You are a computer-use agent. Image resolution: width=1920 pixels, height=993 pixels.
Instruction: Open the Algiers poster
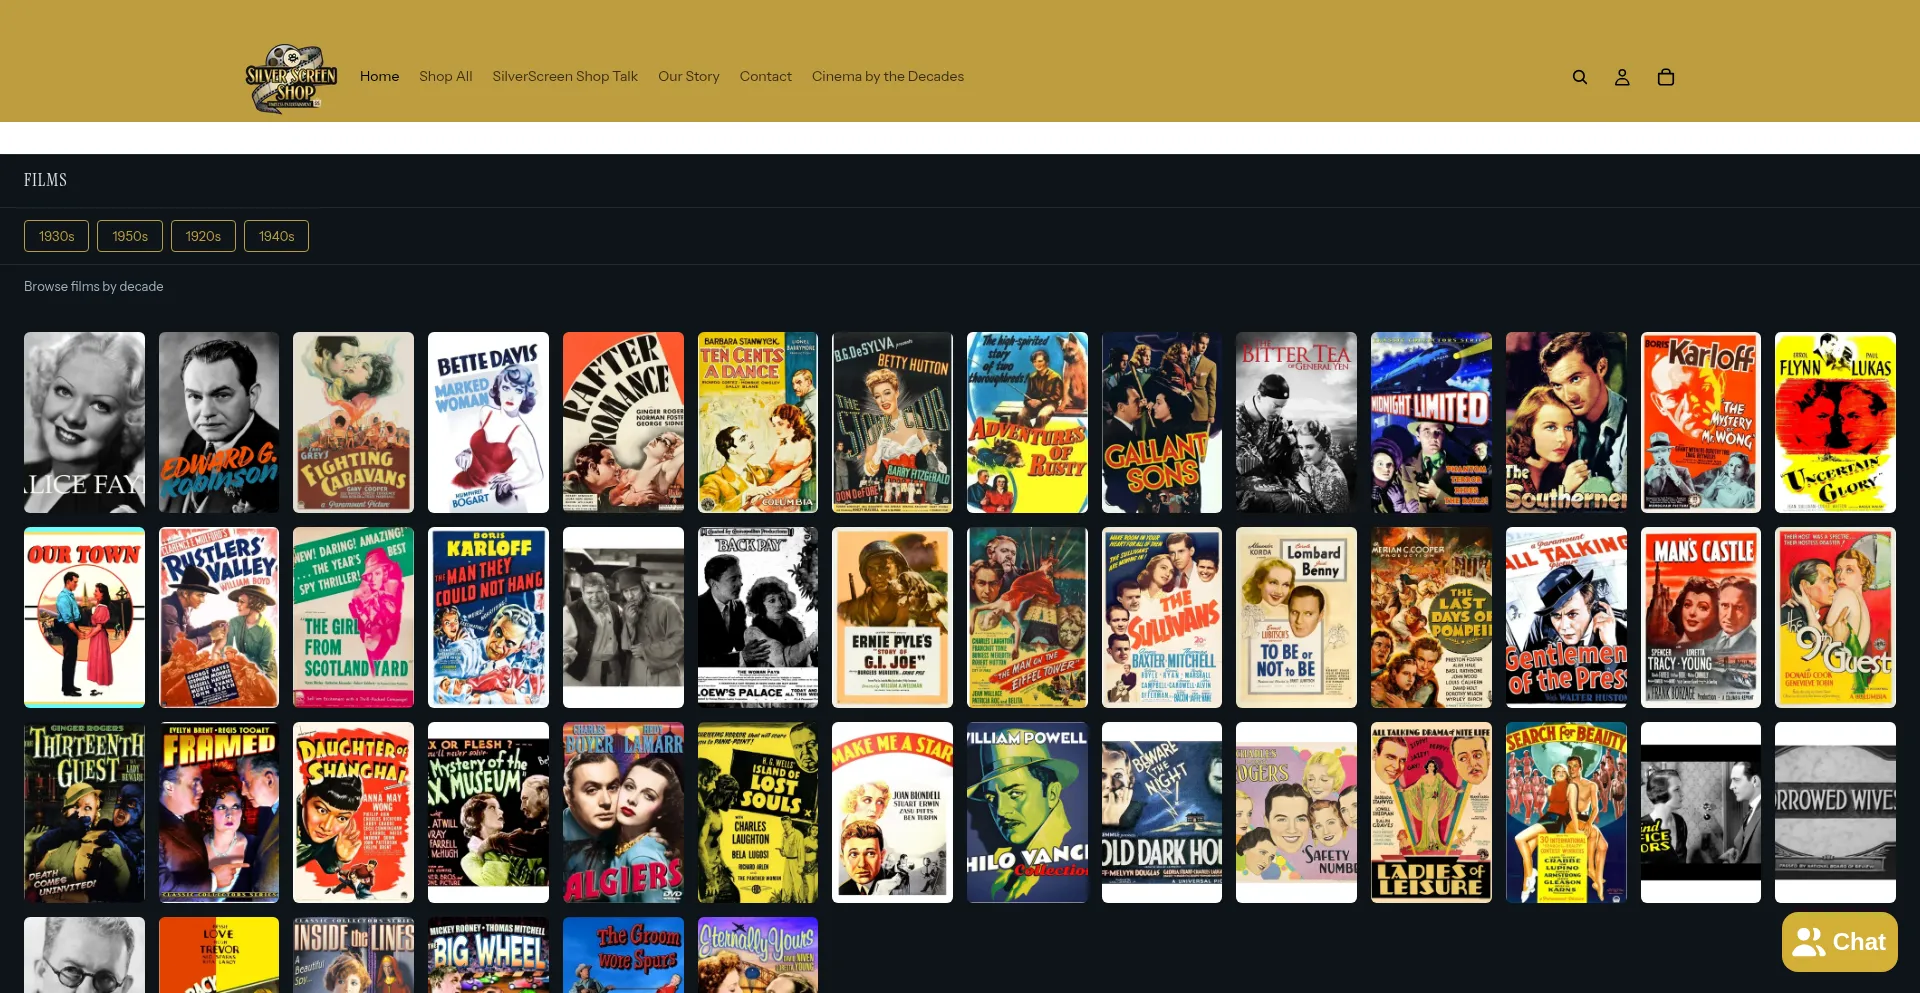click(623, 812)
